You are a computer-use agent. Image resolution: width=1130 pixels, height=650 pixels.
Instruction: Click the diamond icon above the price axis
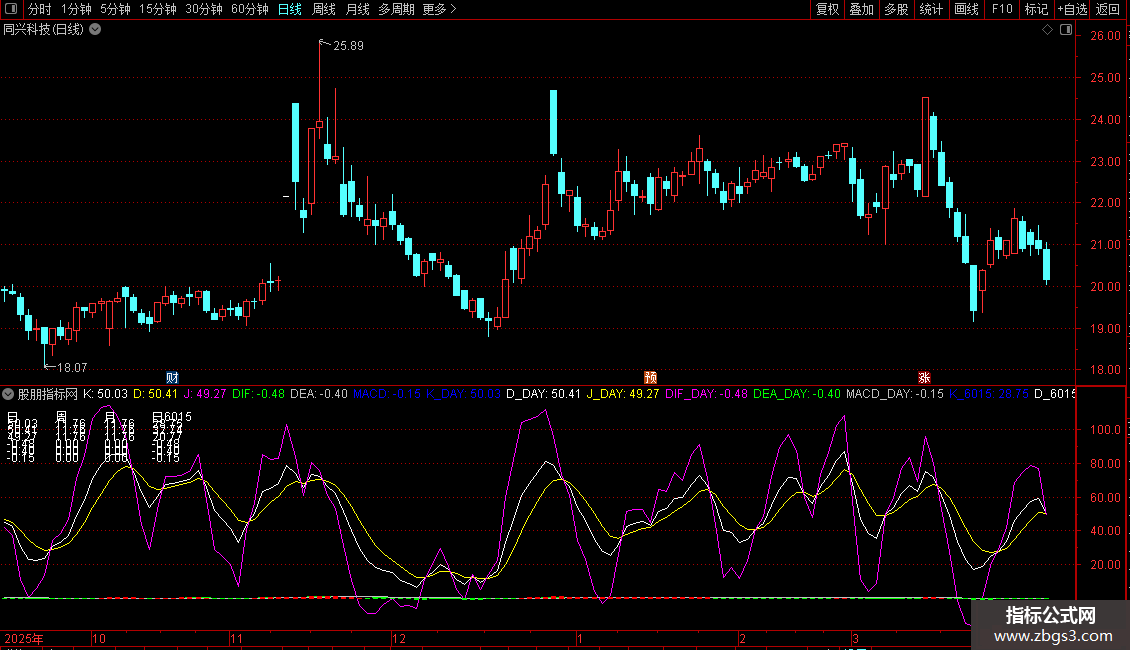tap(1047, 30)
